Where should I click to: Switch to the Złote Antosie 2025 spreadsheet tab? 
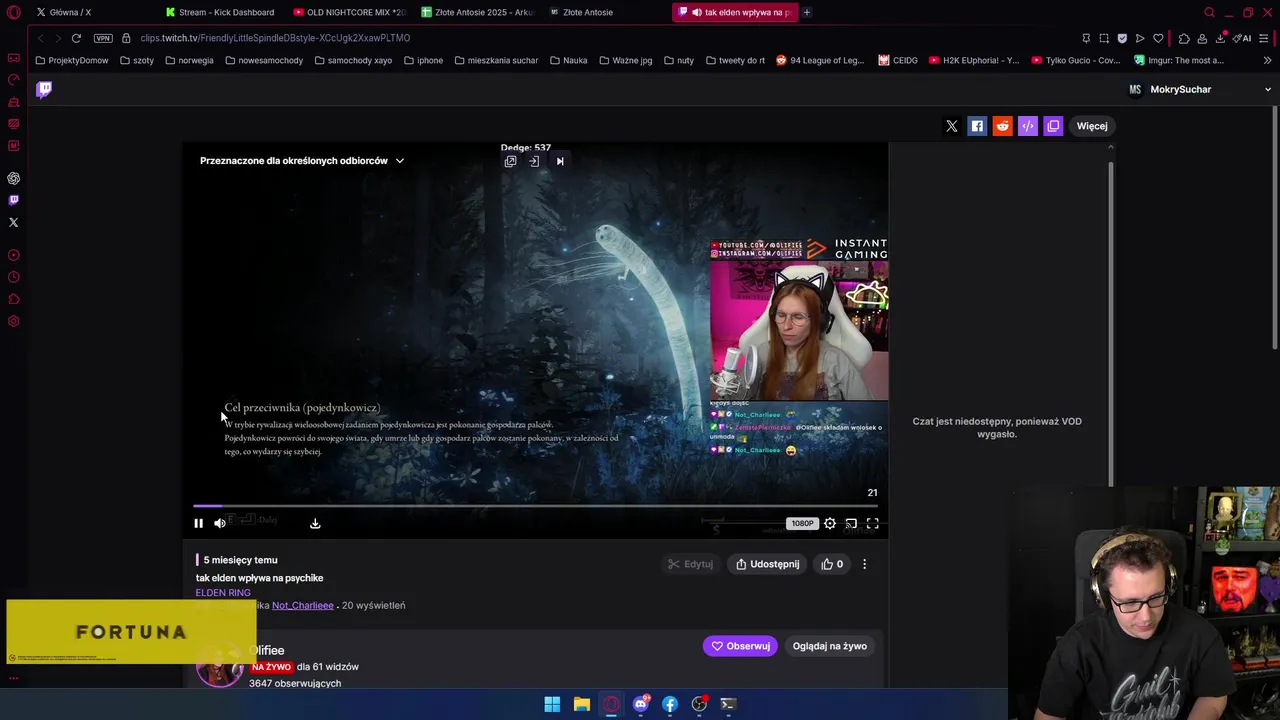[x=478, y=12]
